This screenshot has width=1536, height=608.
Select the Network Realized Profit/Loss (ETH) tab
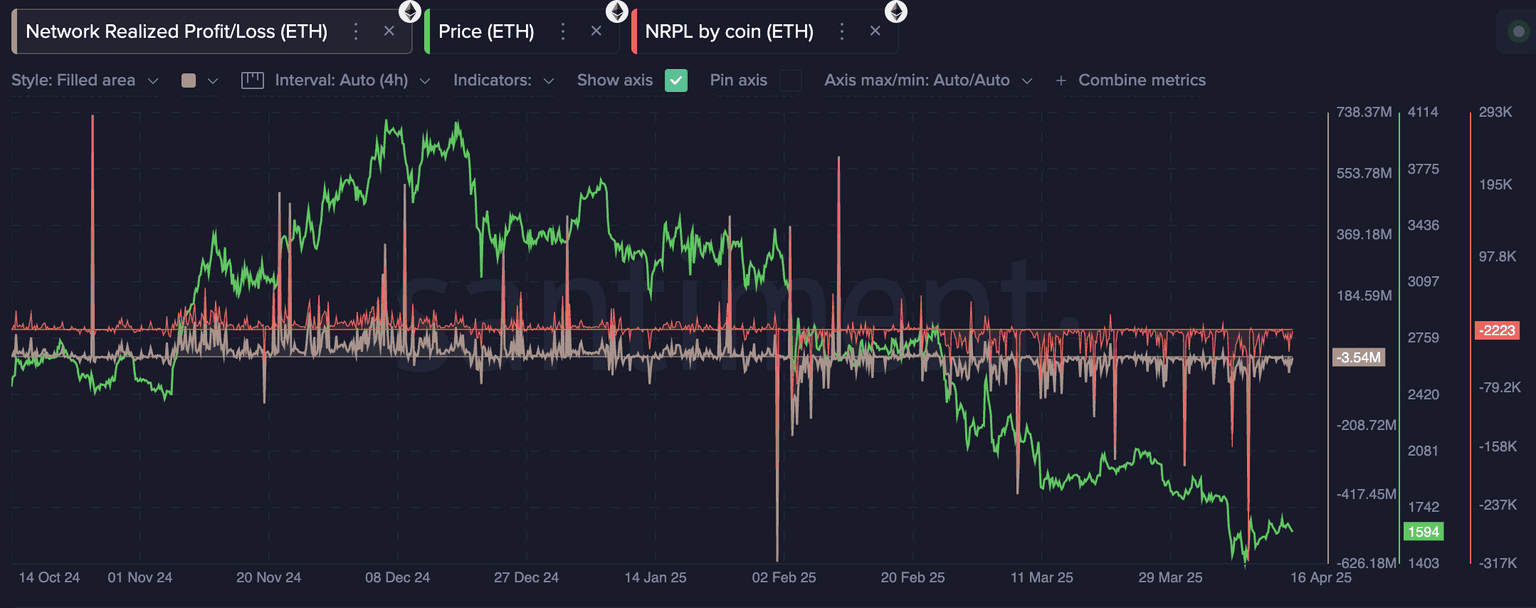point(176,32)
